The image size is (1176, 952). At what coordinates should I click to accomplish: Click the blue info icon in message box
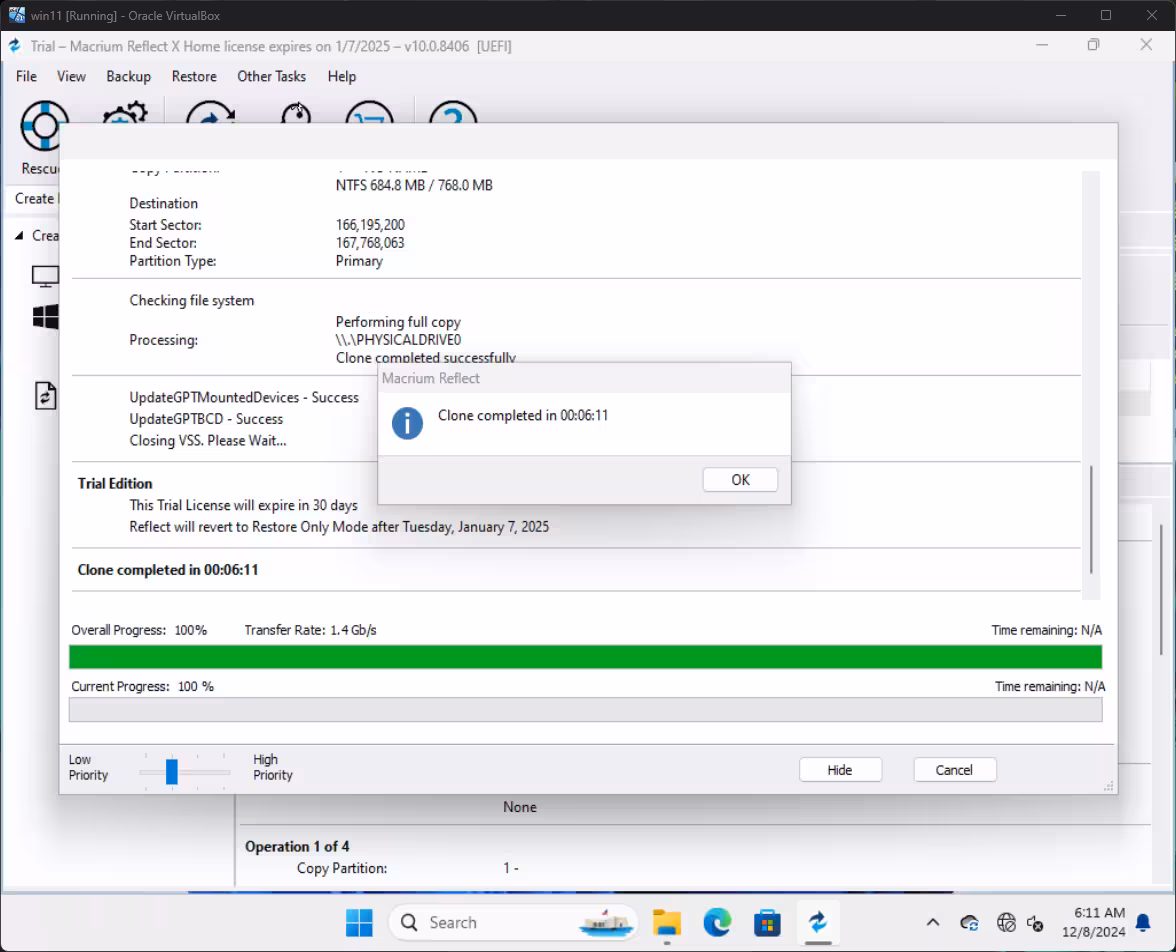click(407, 423)
